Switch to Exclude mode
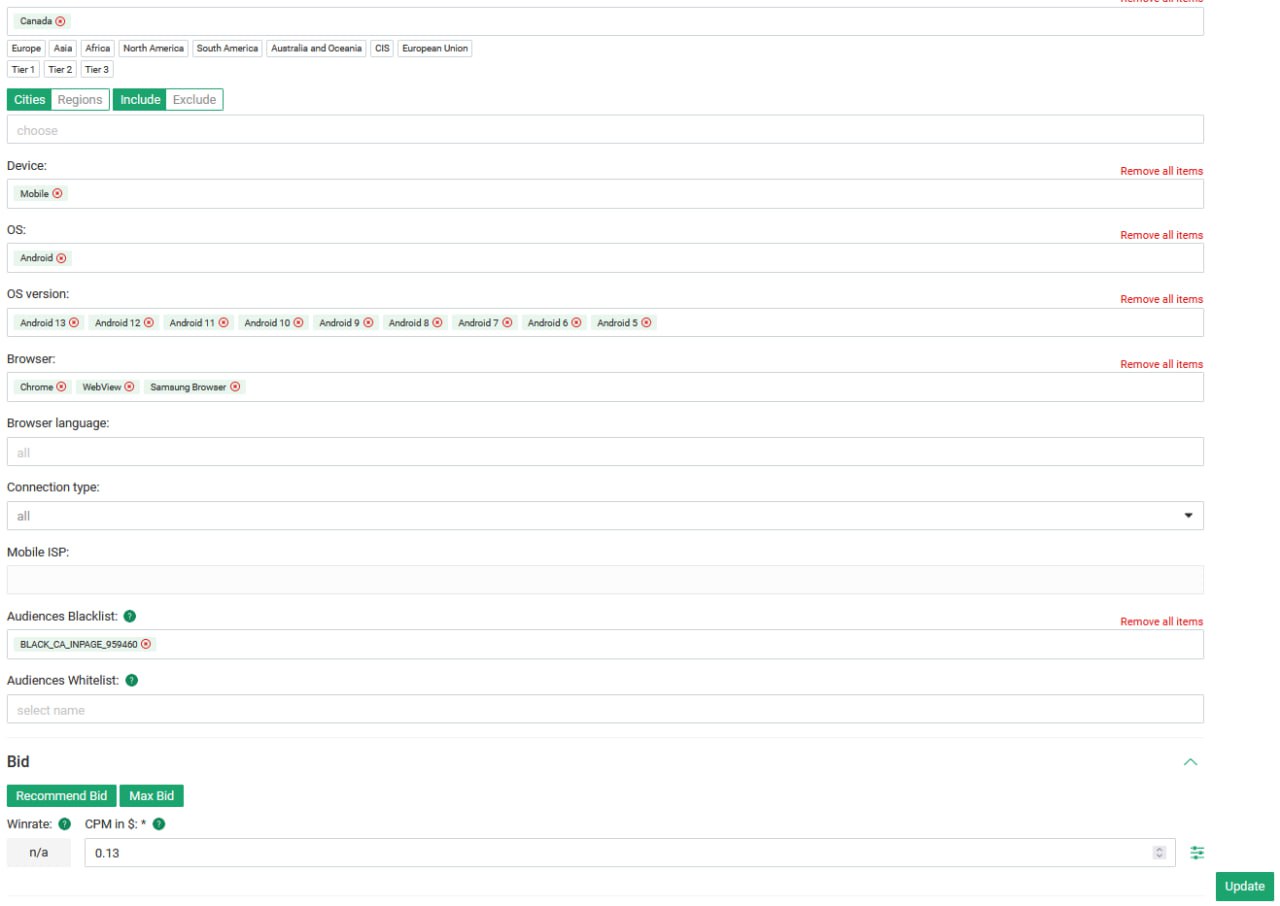Viewport: 1280px width, 906px height. pos(194,100)
